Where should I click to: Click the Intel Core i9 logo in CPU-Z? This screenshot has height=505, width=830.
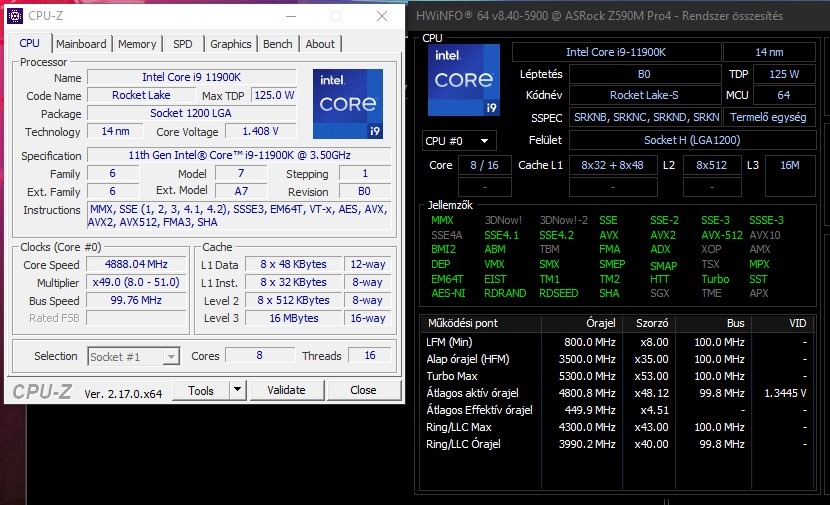coord(348,104)
